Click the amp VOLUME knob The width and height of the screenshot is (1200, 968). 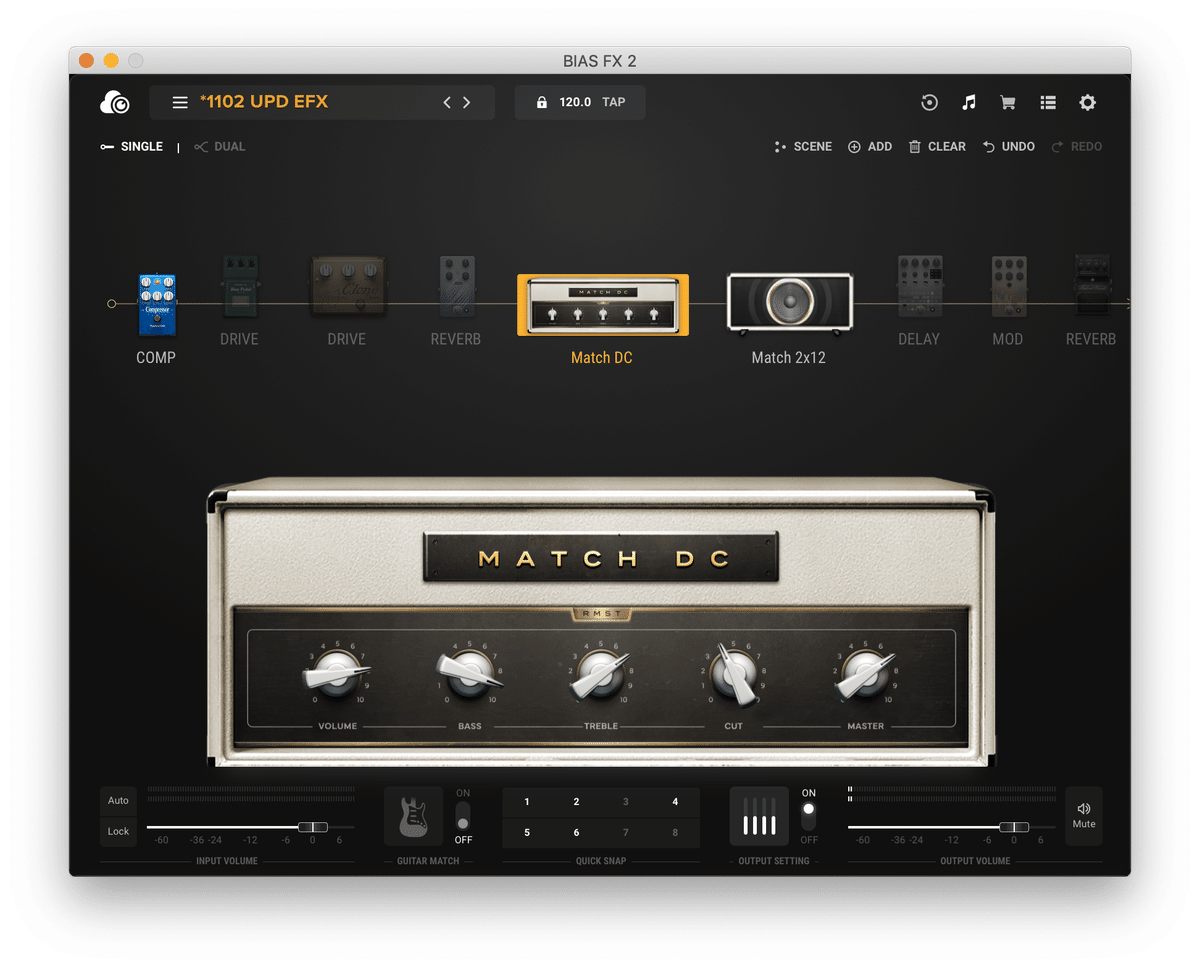pos(337,673)
